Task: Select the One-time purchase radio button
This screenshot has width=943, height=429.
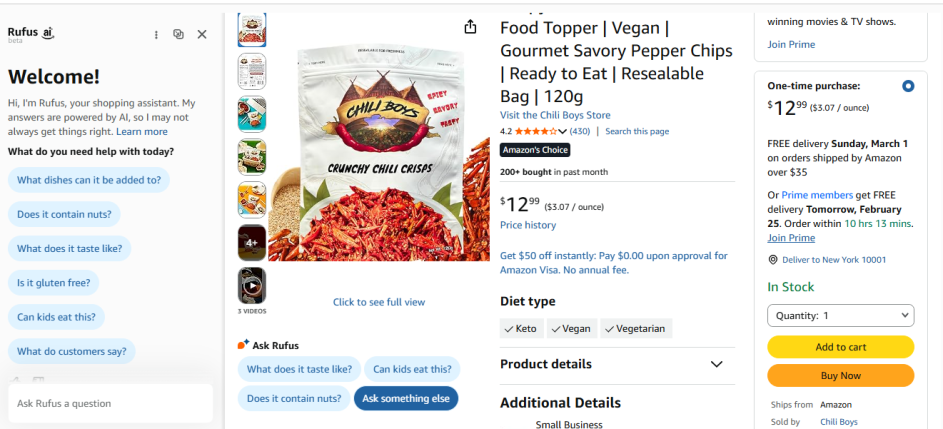Action: pyautogui.click(x=908, y=86)
